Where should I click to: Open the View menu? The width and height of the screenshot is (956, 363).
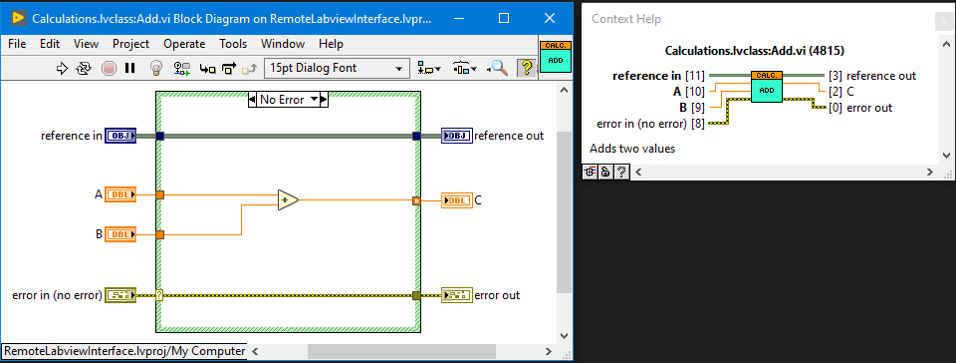click(x=86, y=44)
